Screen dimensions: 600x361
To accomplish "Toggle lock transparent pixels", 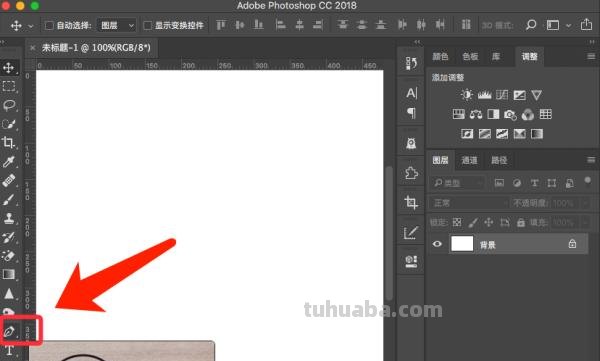I will point(457,222).
